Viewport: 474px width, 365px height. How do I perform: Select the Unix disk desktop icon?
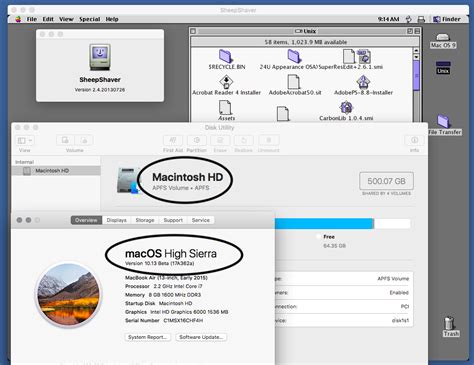tap(443, 67)
